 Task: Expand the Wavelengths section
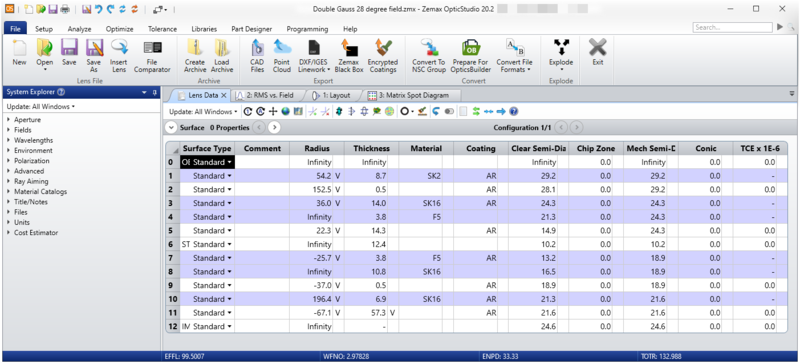coord(9,140)
